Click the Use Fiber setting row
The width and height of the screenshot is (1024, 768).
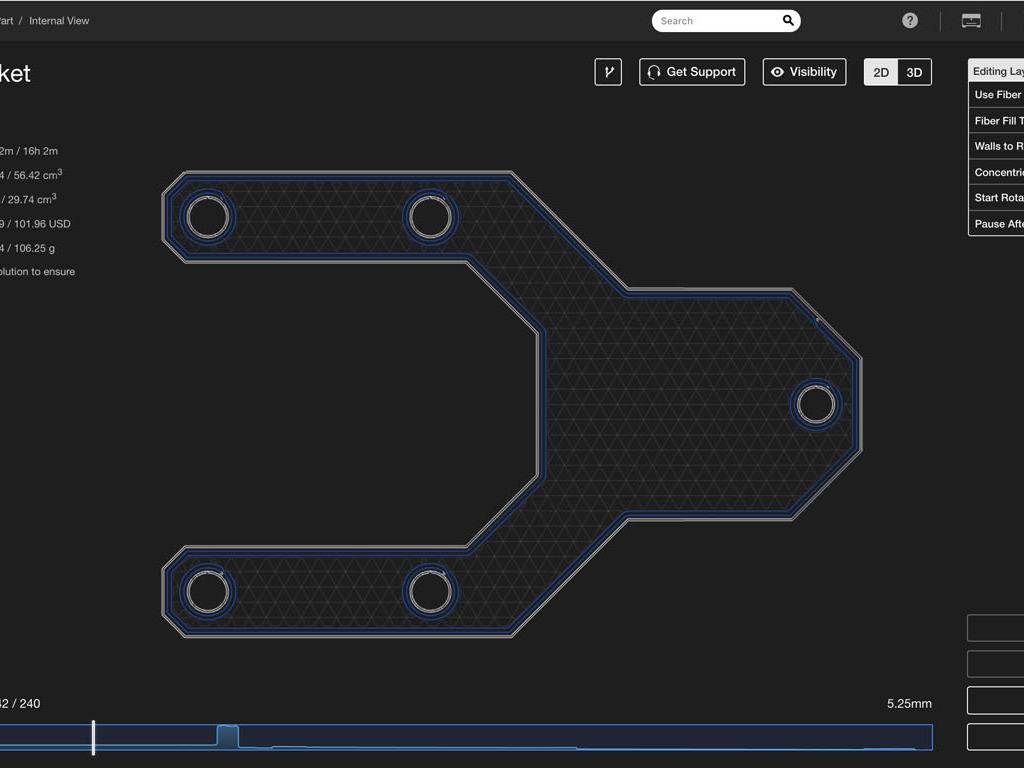click(996, 95)
